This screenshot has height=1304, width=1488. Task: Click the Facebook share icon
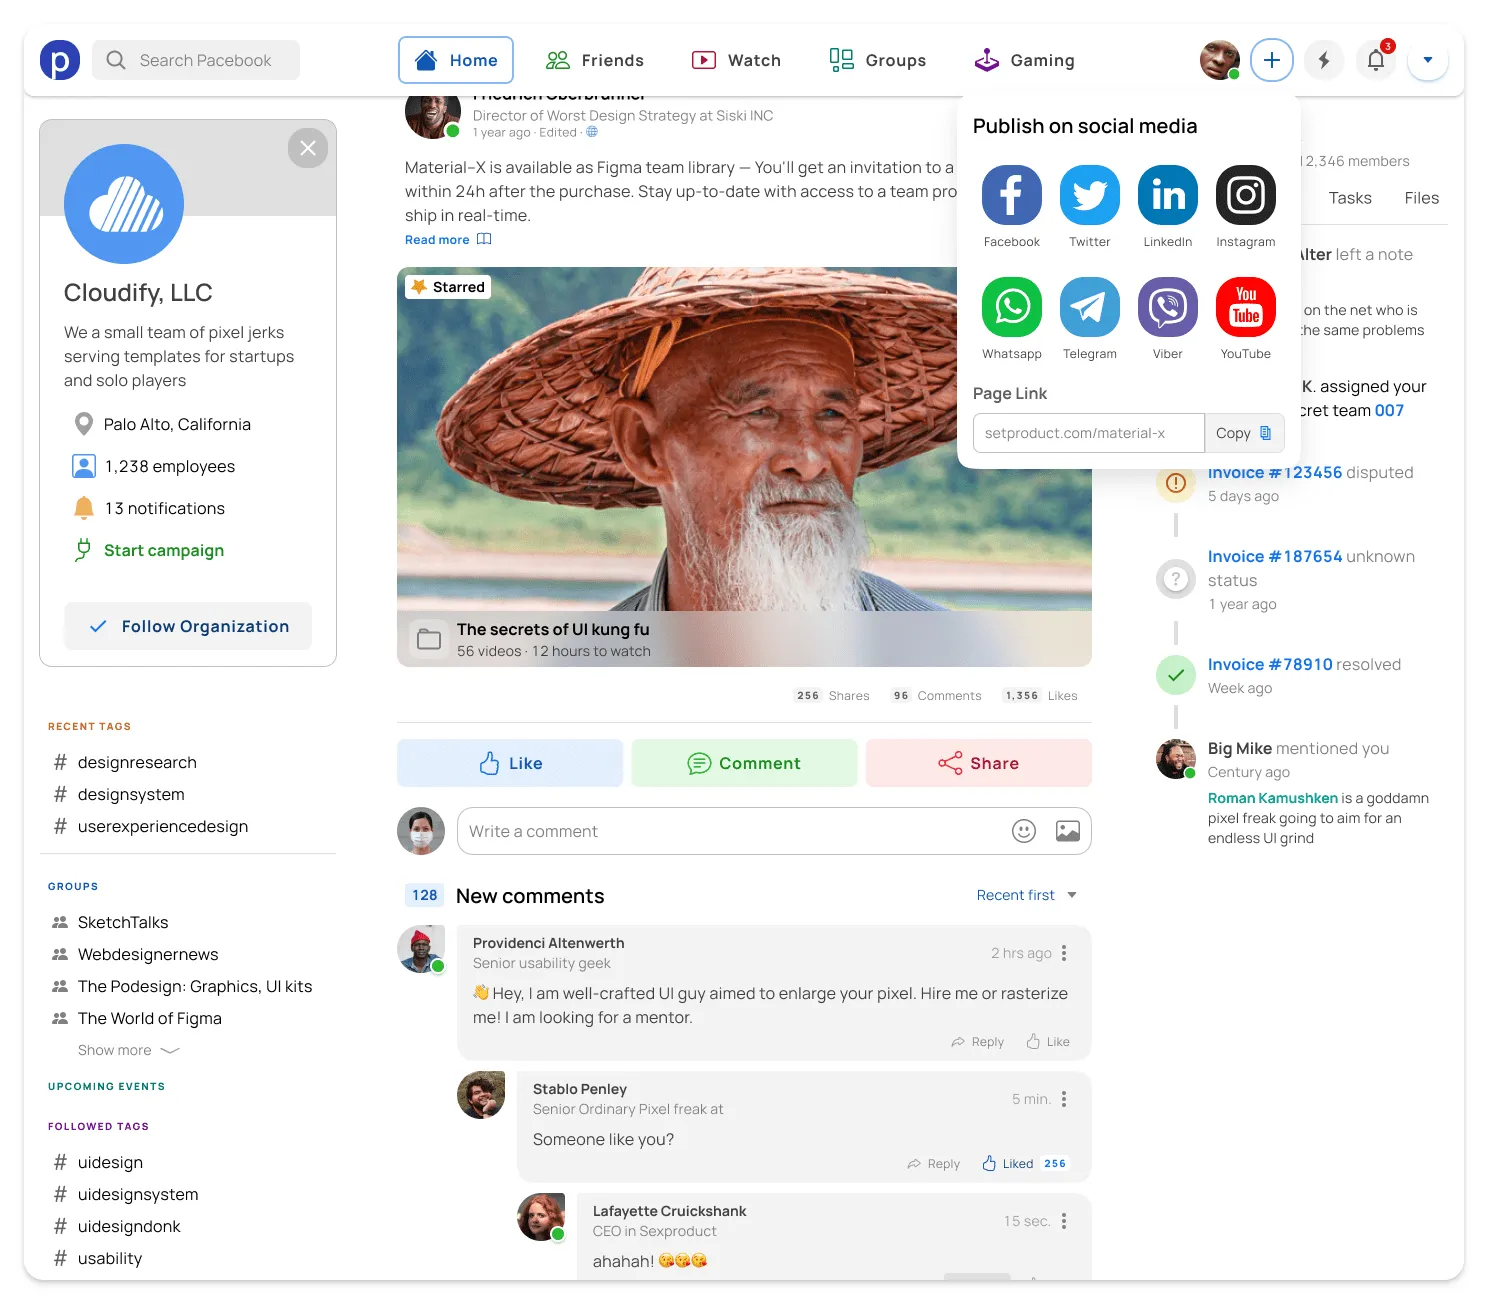1011,195
